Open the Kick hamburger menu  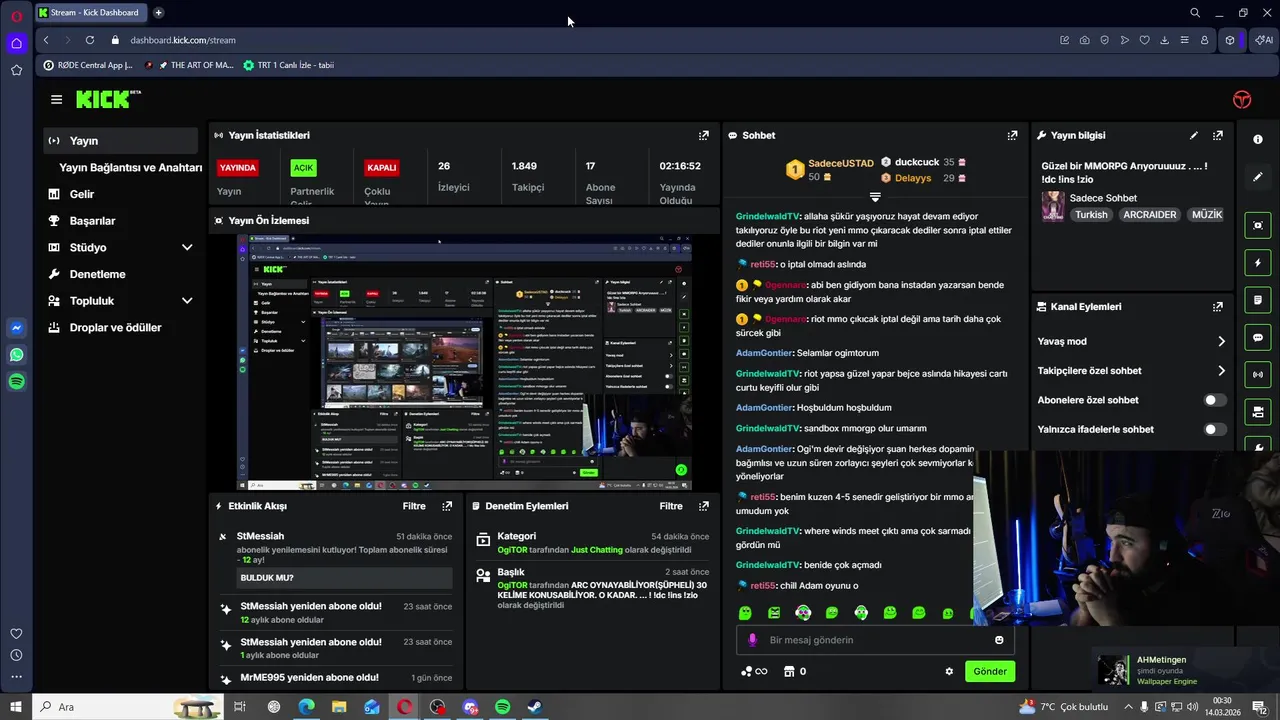(56, 99)
